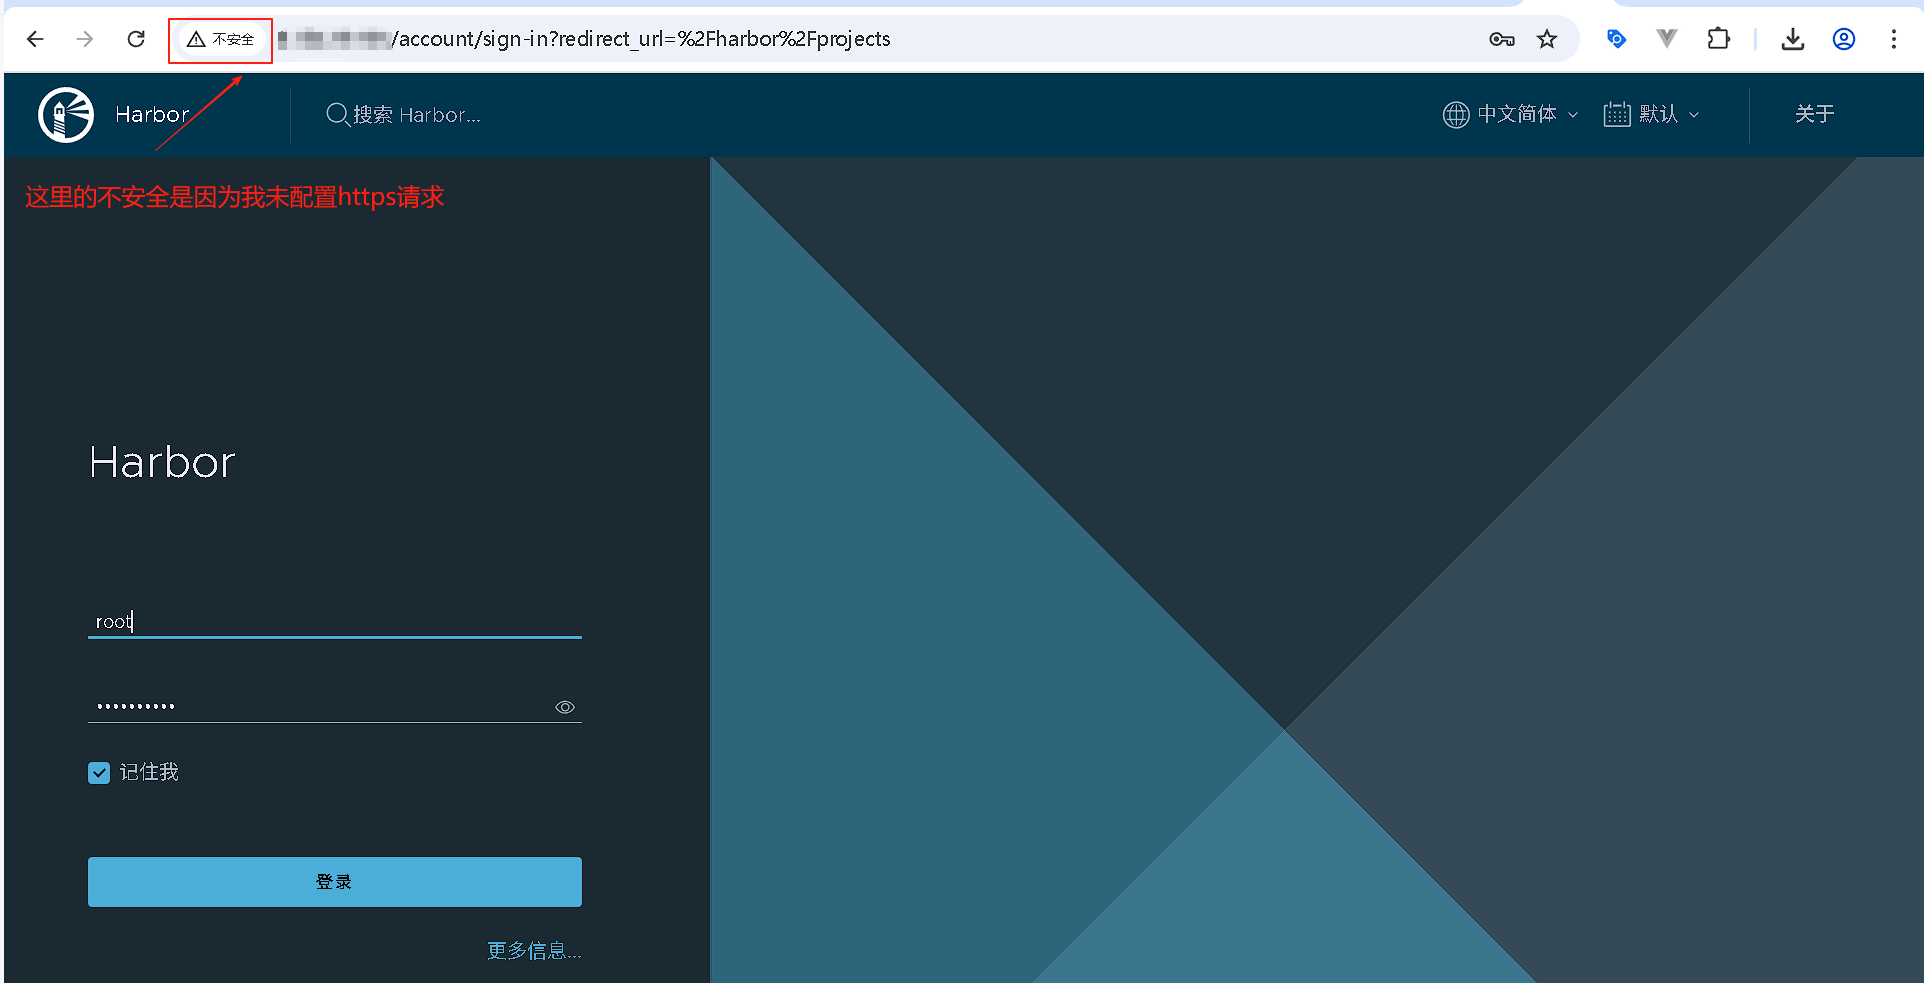Click the search magnifier icon
The width and height of the screenshot is (1924, 983).
pos(338,115)
